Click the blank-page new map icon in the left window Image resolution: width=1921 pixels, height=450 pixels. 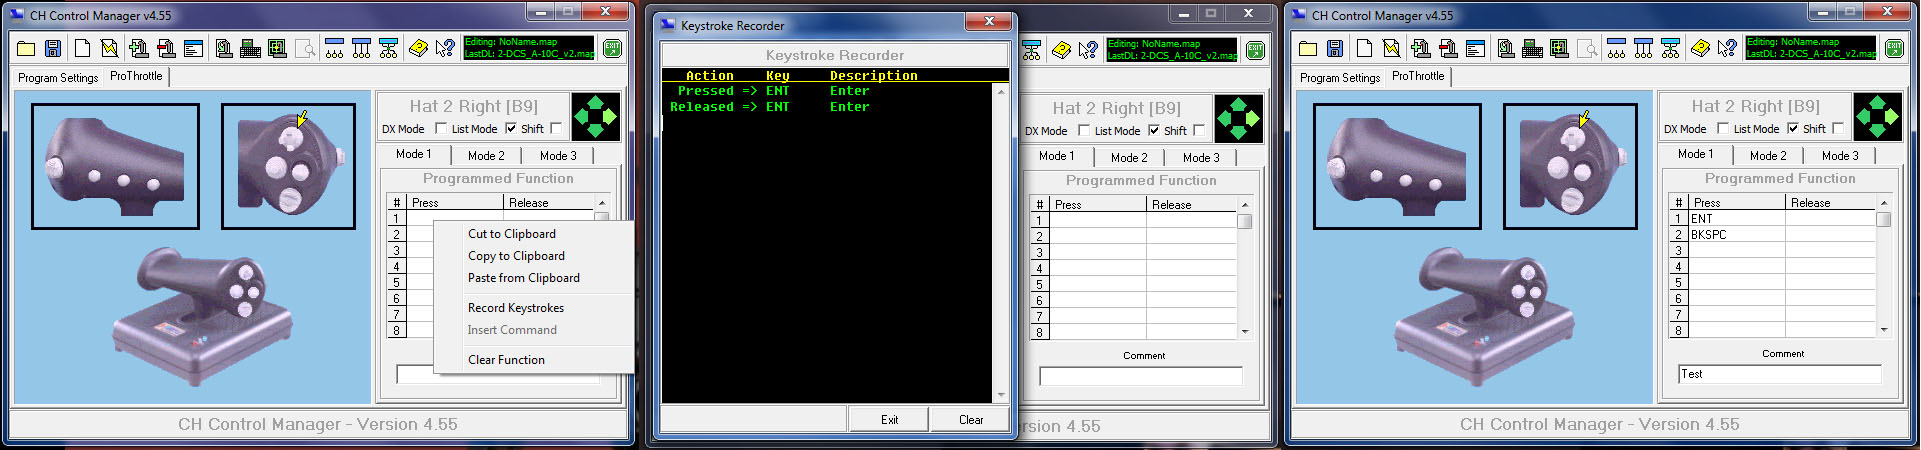click(x=82, y=48)
